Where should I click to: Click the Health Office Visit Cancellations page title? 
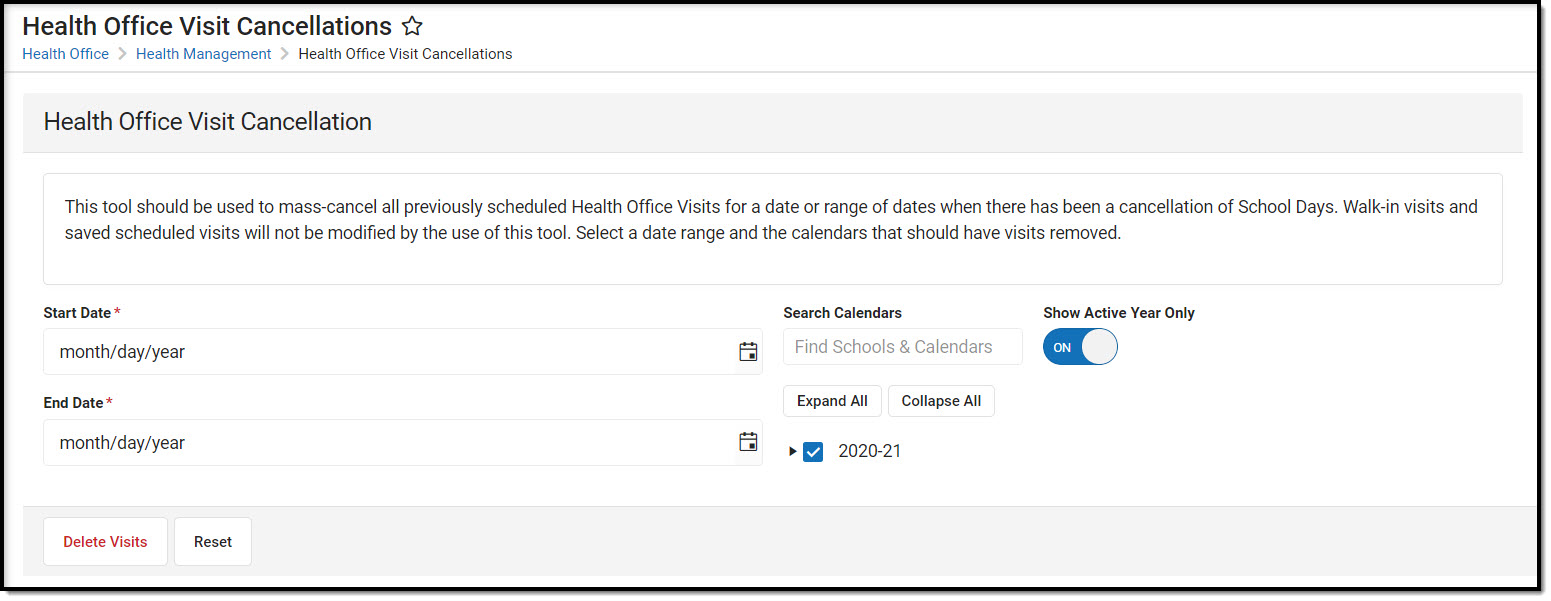point(207,26)
